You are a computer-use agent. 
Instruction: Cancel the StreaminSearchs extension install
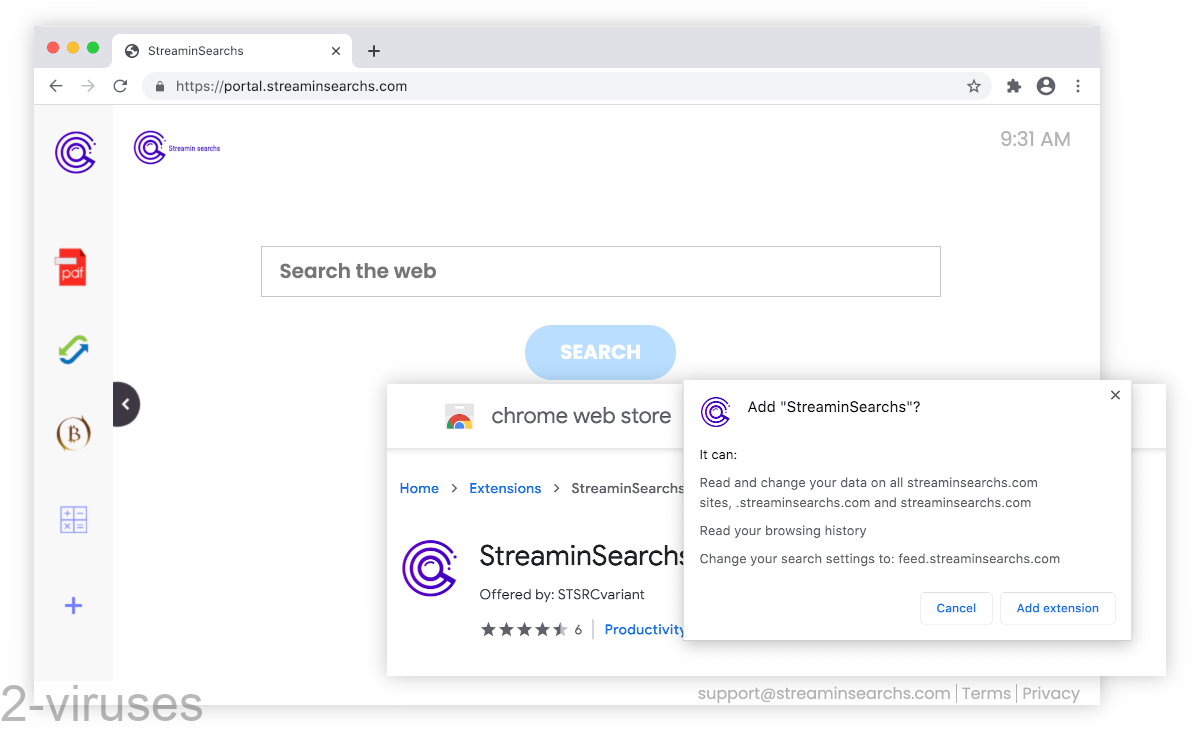click(956, 608)
